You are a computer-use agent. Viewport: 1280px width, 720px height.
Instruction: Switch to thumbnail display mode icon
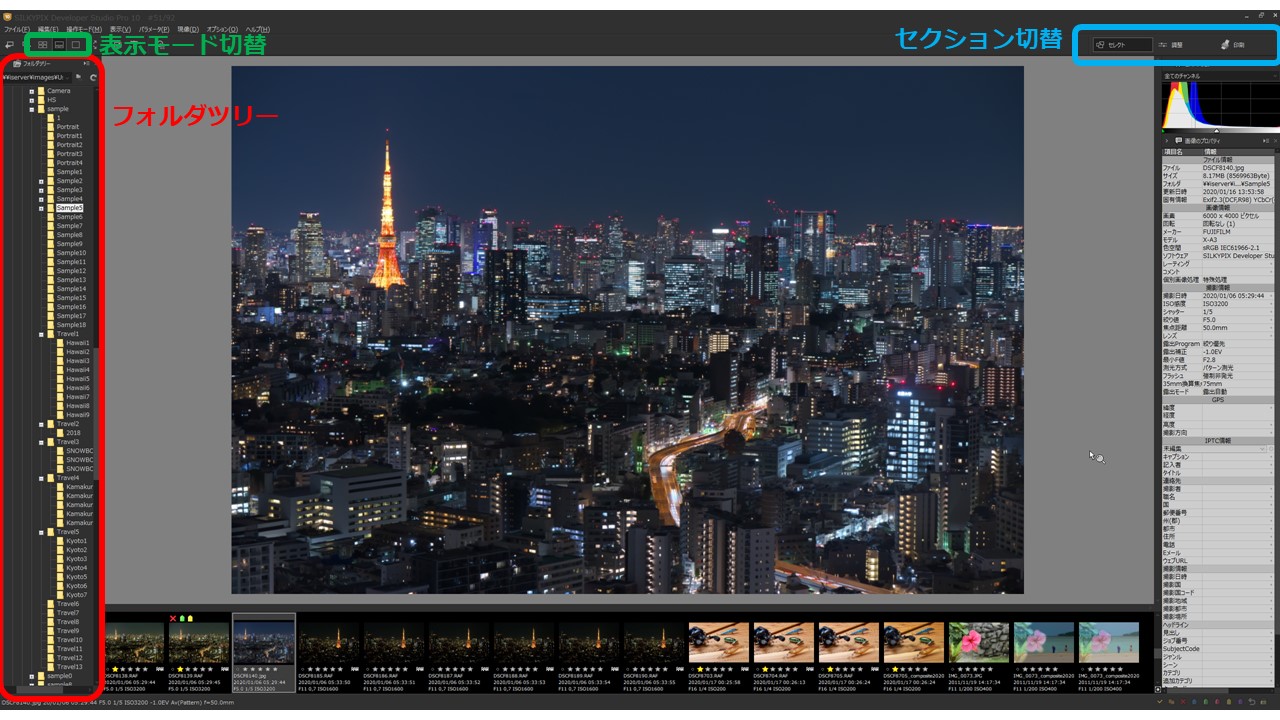42,45
